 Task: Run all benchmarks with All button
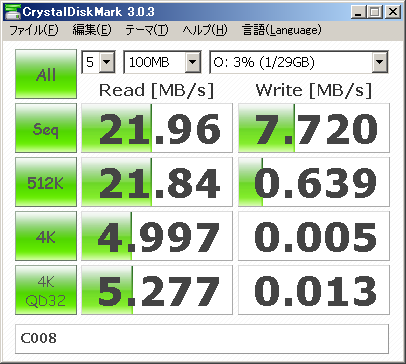[46, 74]
